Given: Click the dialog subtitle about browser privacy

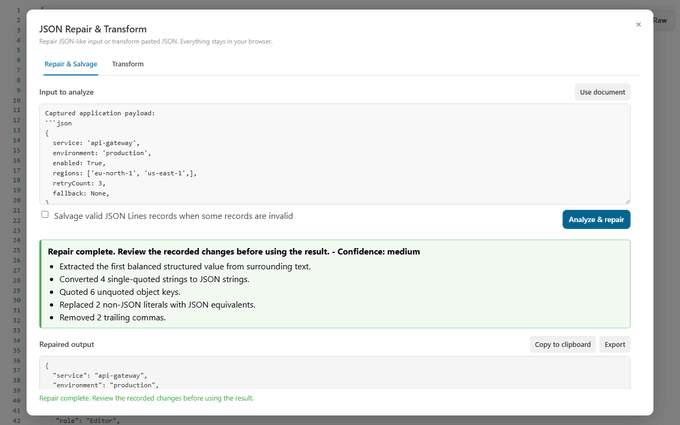Looking at the screenshot, I should 156,42.
